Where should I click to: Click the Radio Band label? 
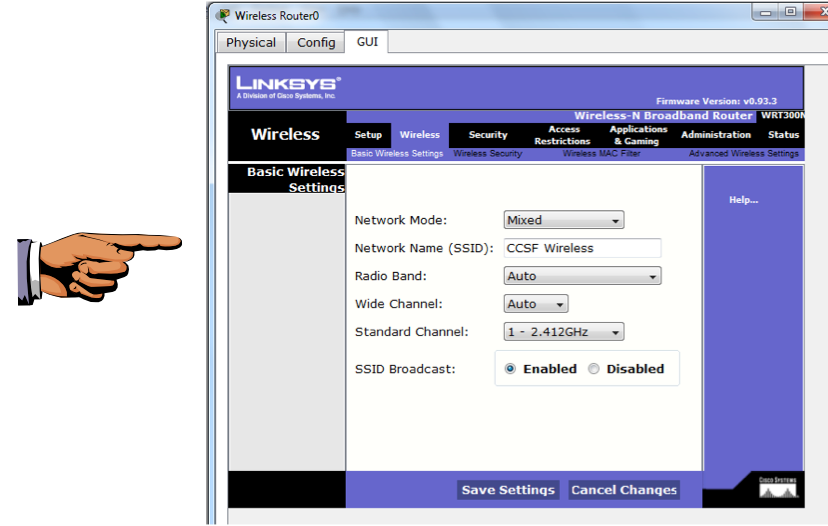click(391, 276)
